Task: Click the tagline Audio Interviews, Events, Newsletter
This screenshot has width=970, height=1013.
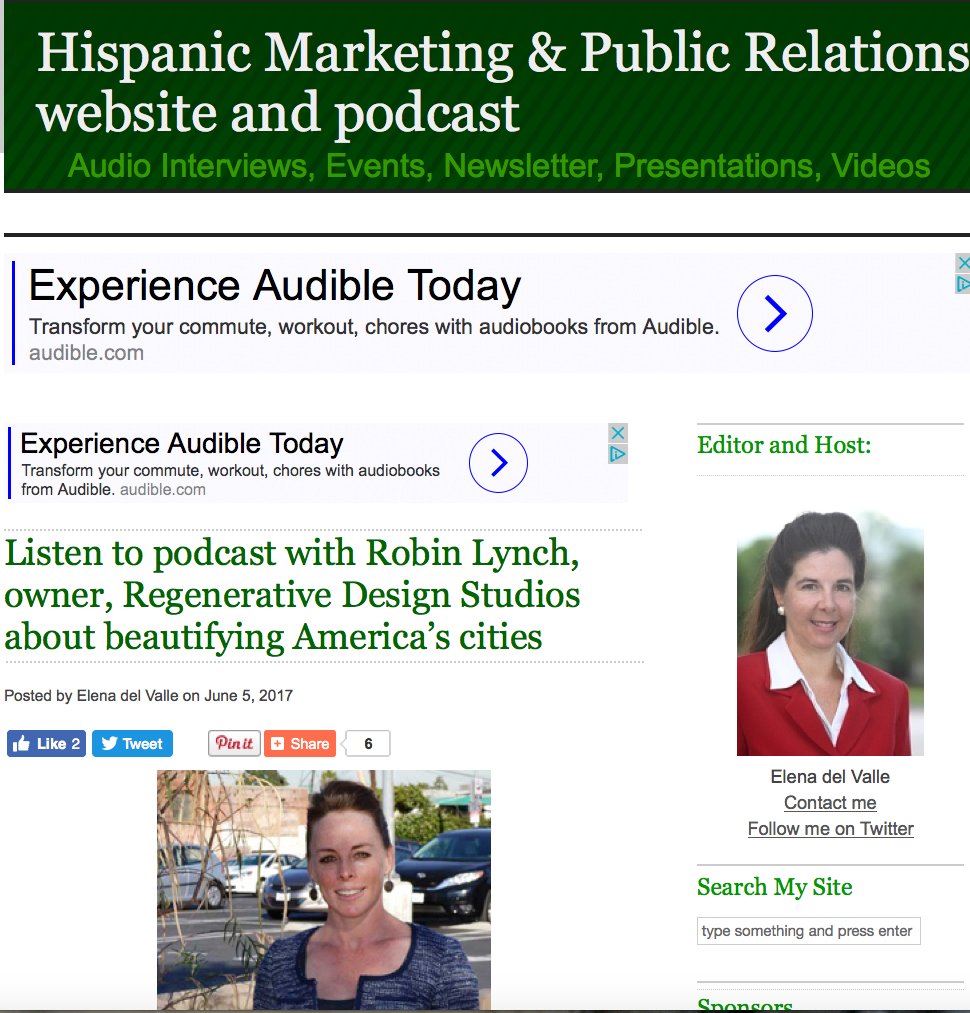Action: (x=498, y=165)
